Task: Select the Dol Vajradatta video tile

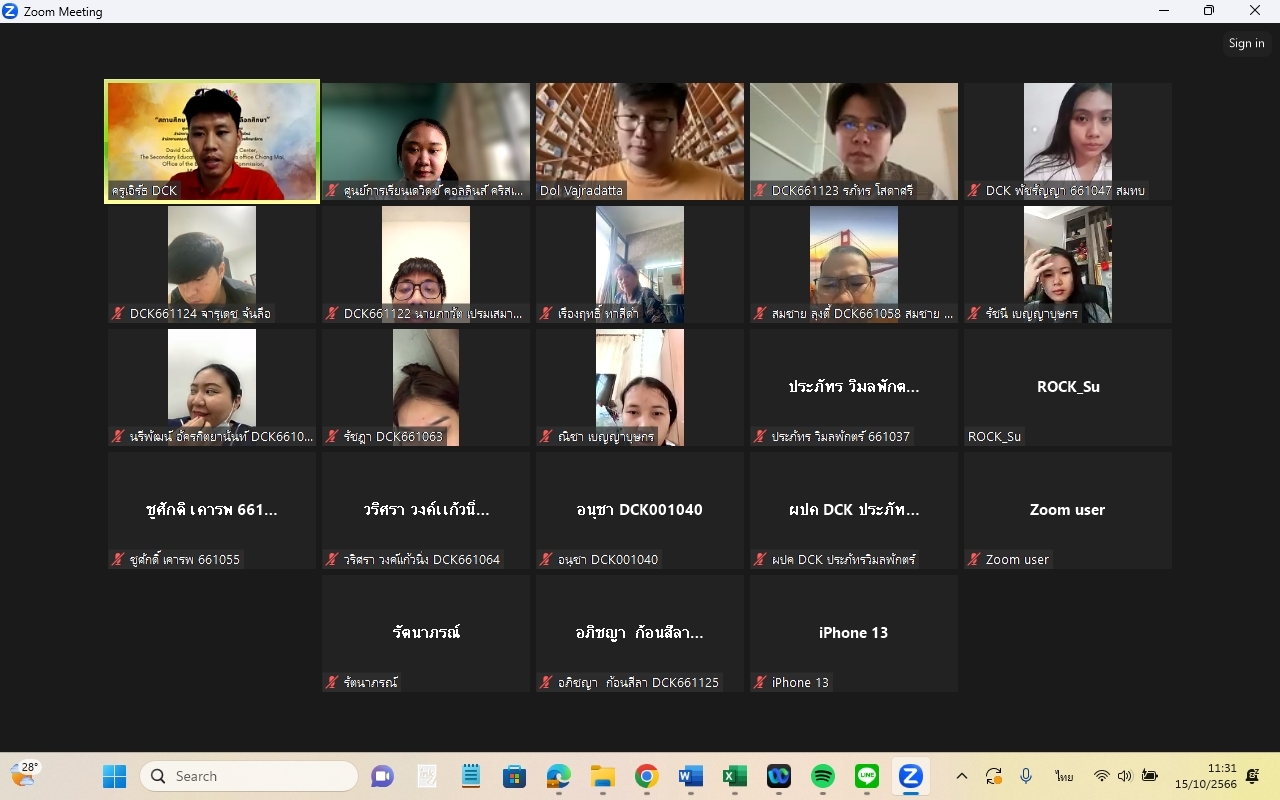Action: (x=640, y=141)
